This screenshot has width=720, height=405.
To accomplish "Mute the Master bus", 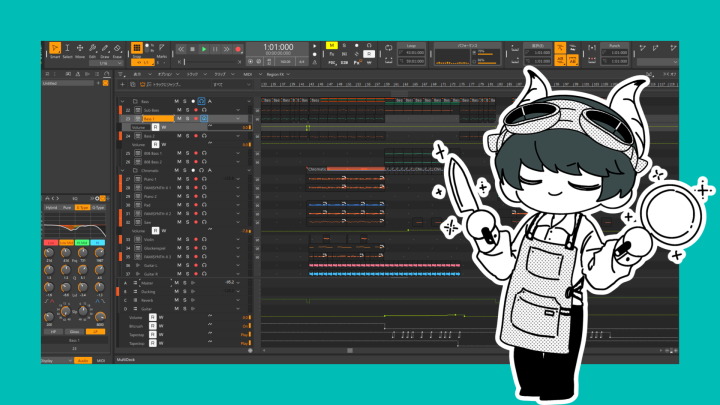I will click(176, 283).
